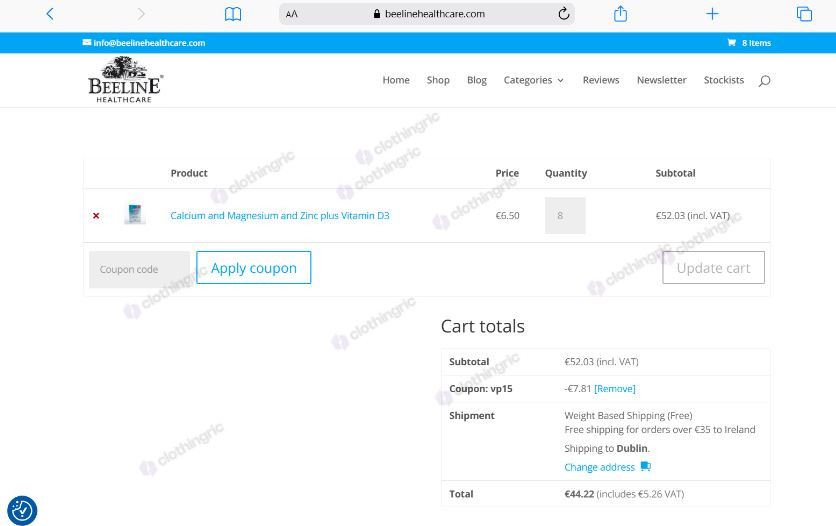Click the truck icon beside Change address
836x526 pixels.
tap(646, 466)
